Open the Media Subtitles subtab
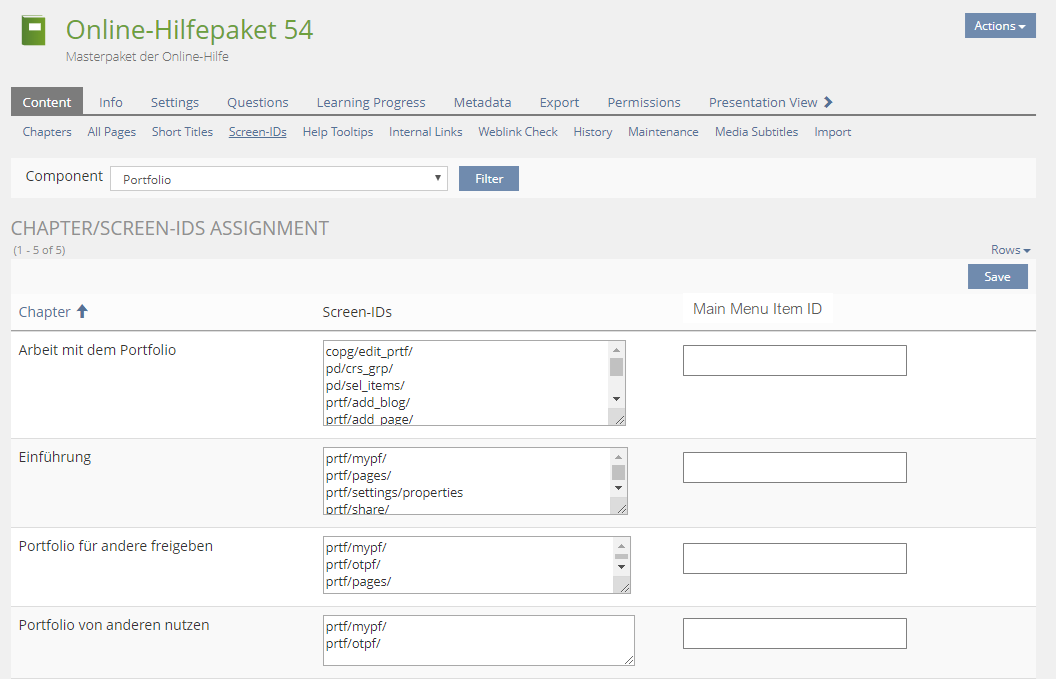 pos(756,132)
